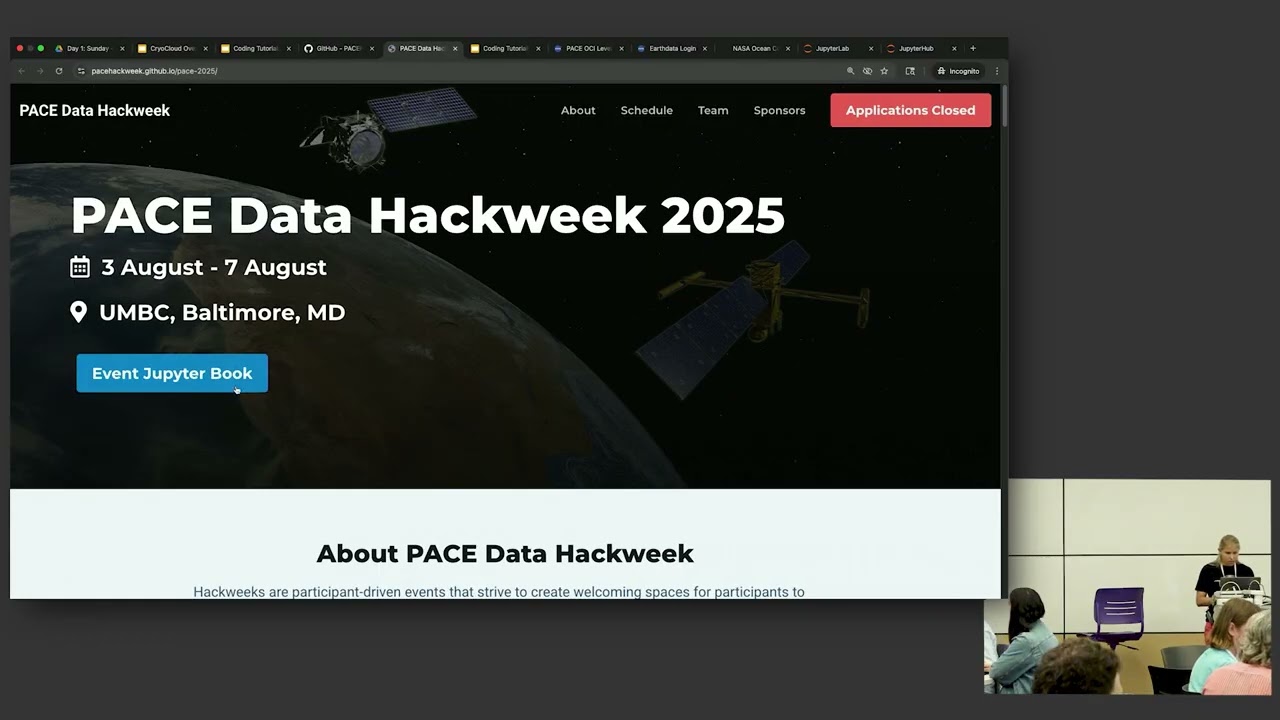Click the zoom magnifier icon in address bar

851,71
